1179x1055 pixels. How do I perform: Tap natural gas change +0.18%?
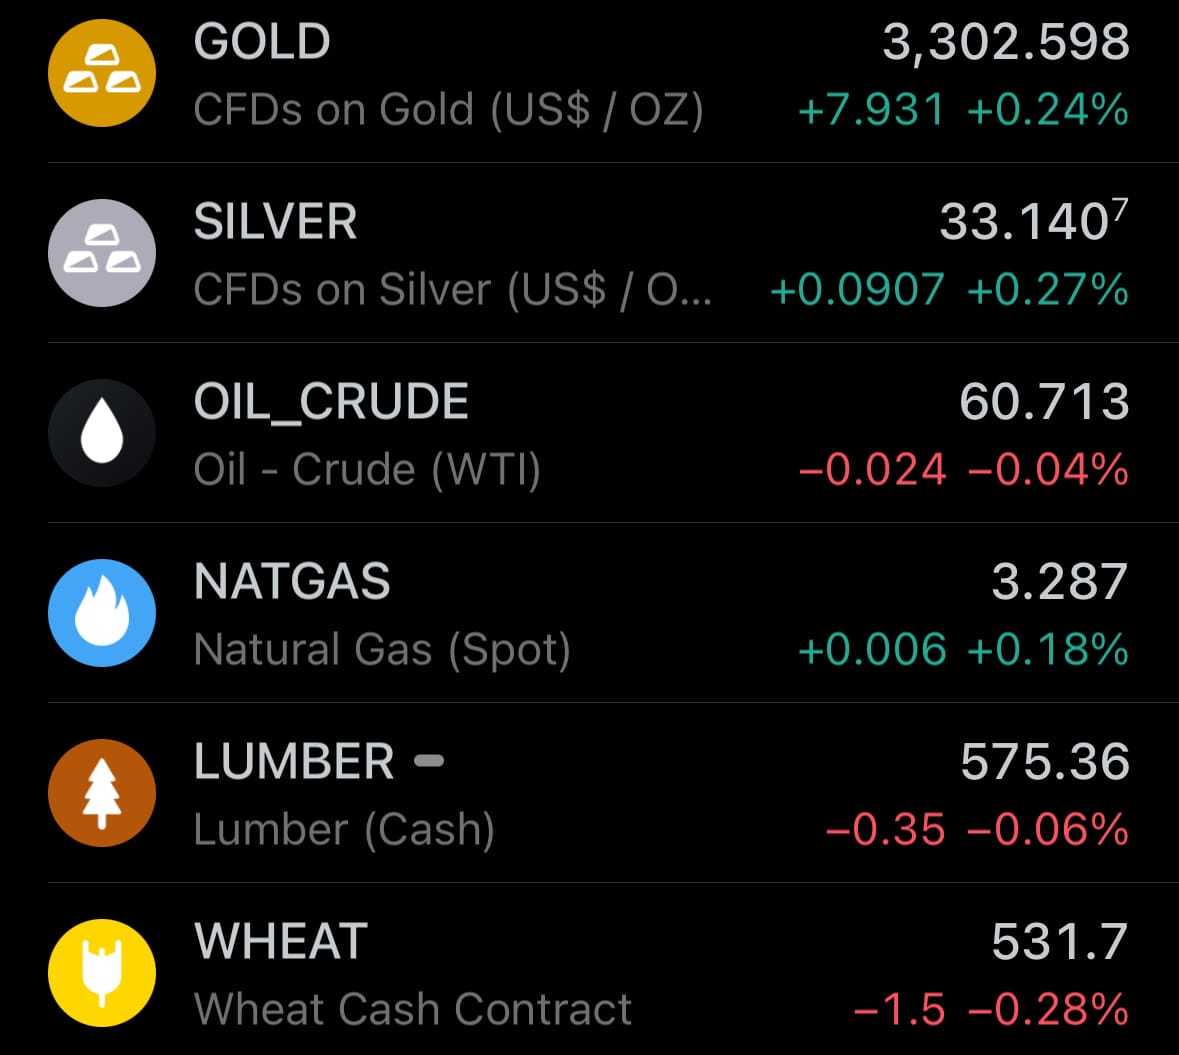coord(1048,650)
